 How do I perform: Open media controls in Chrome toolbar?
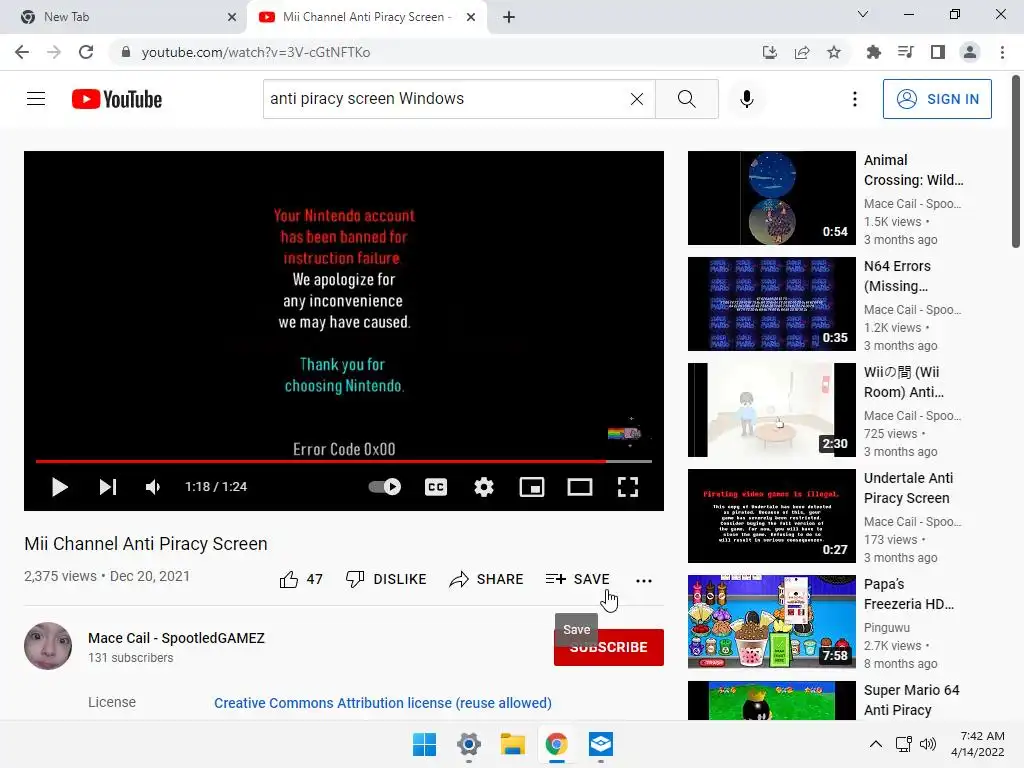pyautogui.click(x=905, y=52)
